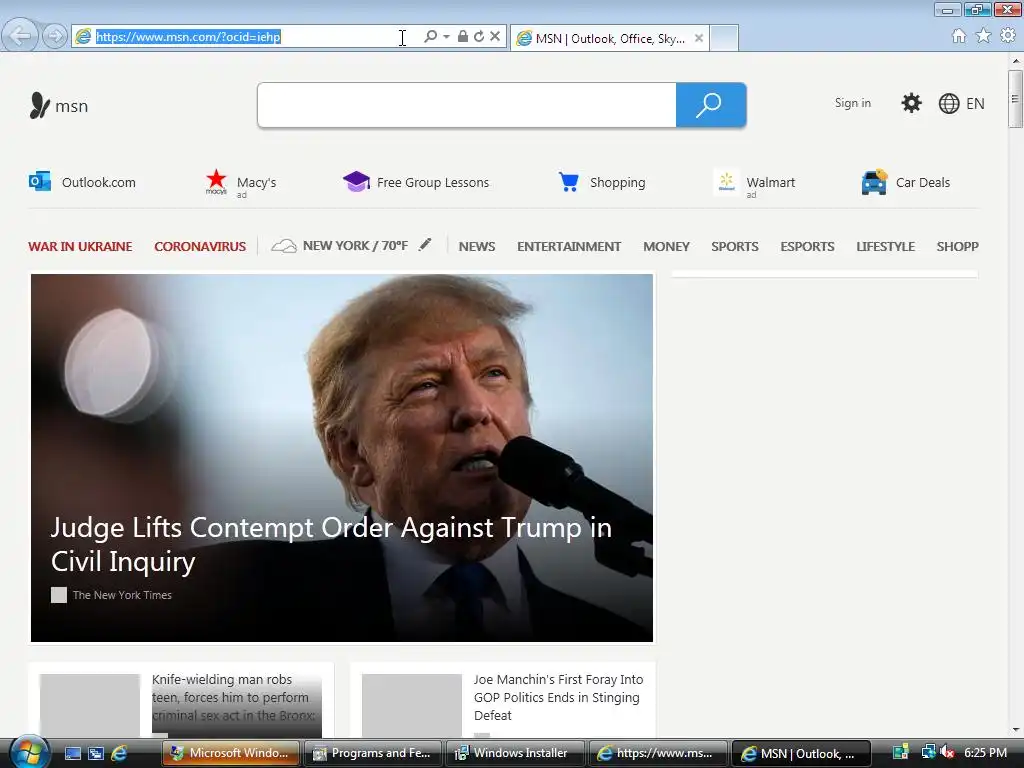Open the WAR IN UKRAINE section
This screenshot has width=1024, height=768.
tap(80, 247)
